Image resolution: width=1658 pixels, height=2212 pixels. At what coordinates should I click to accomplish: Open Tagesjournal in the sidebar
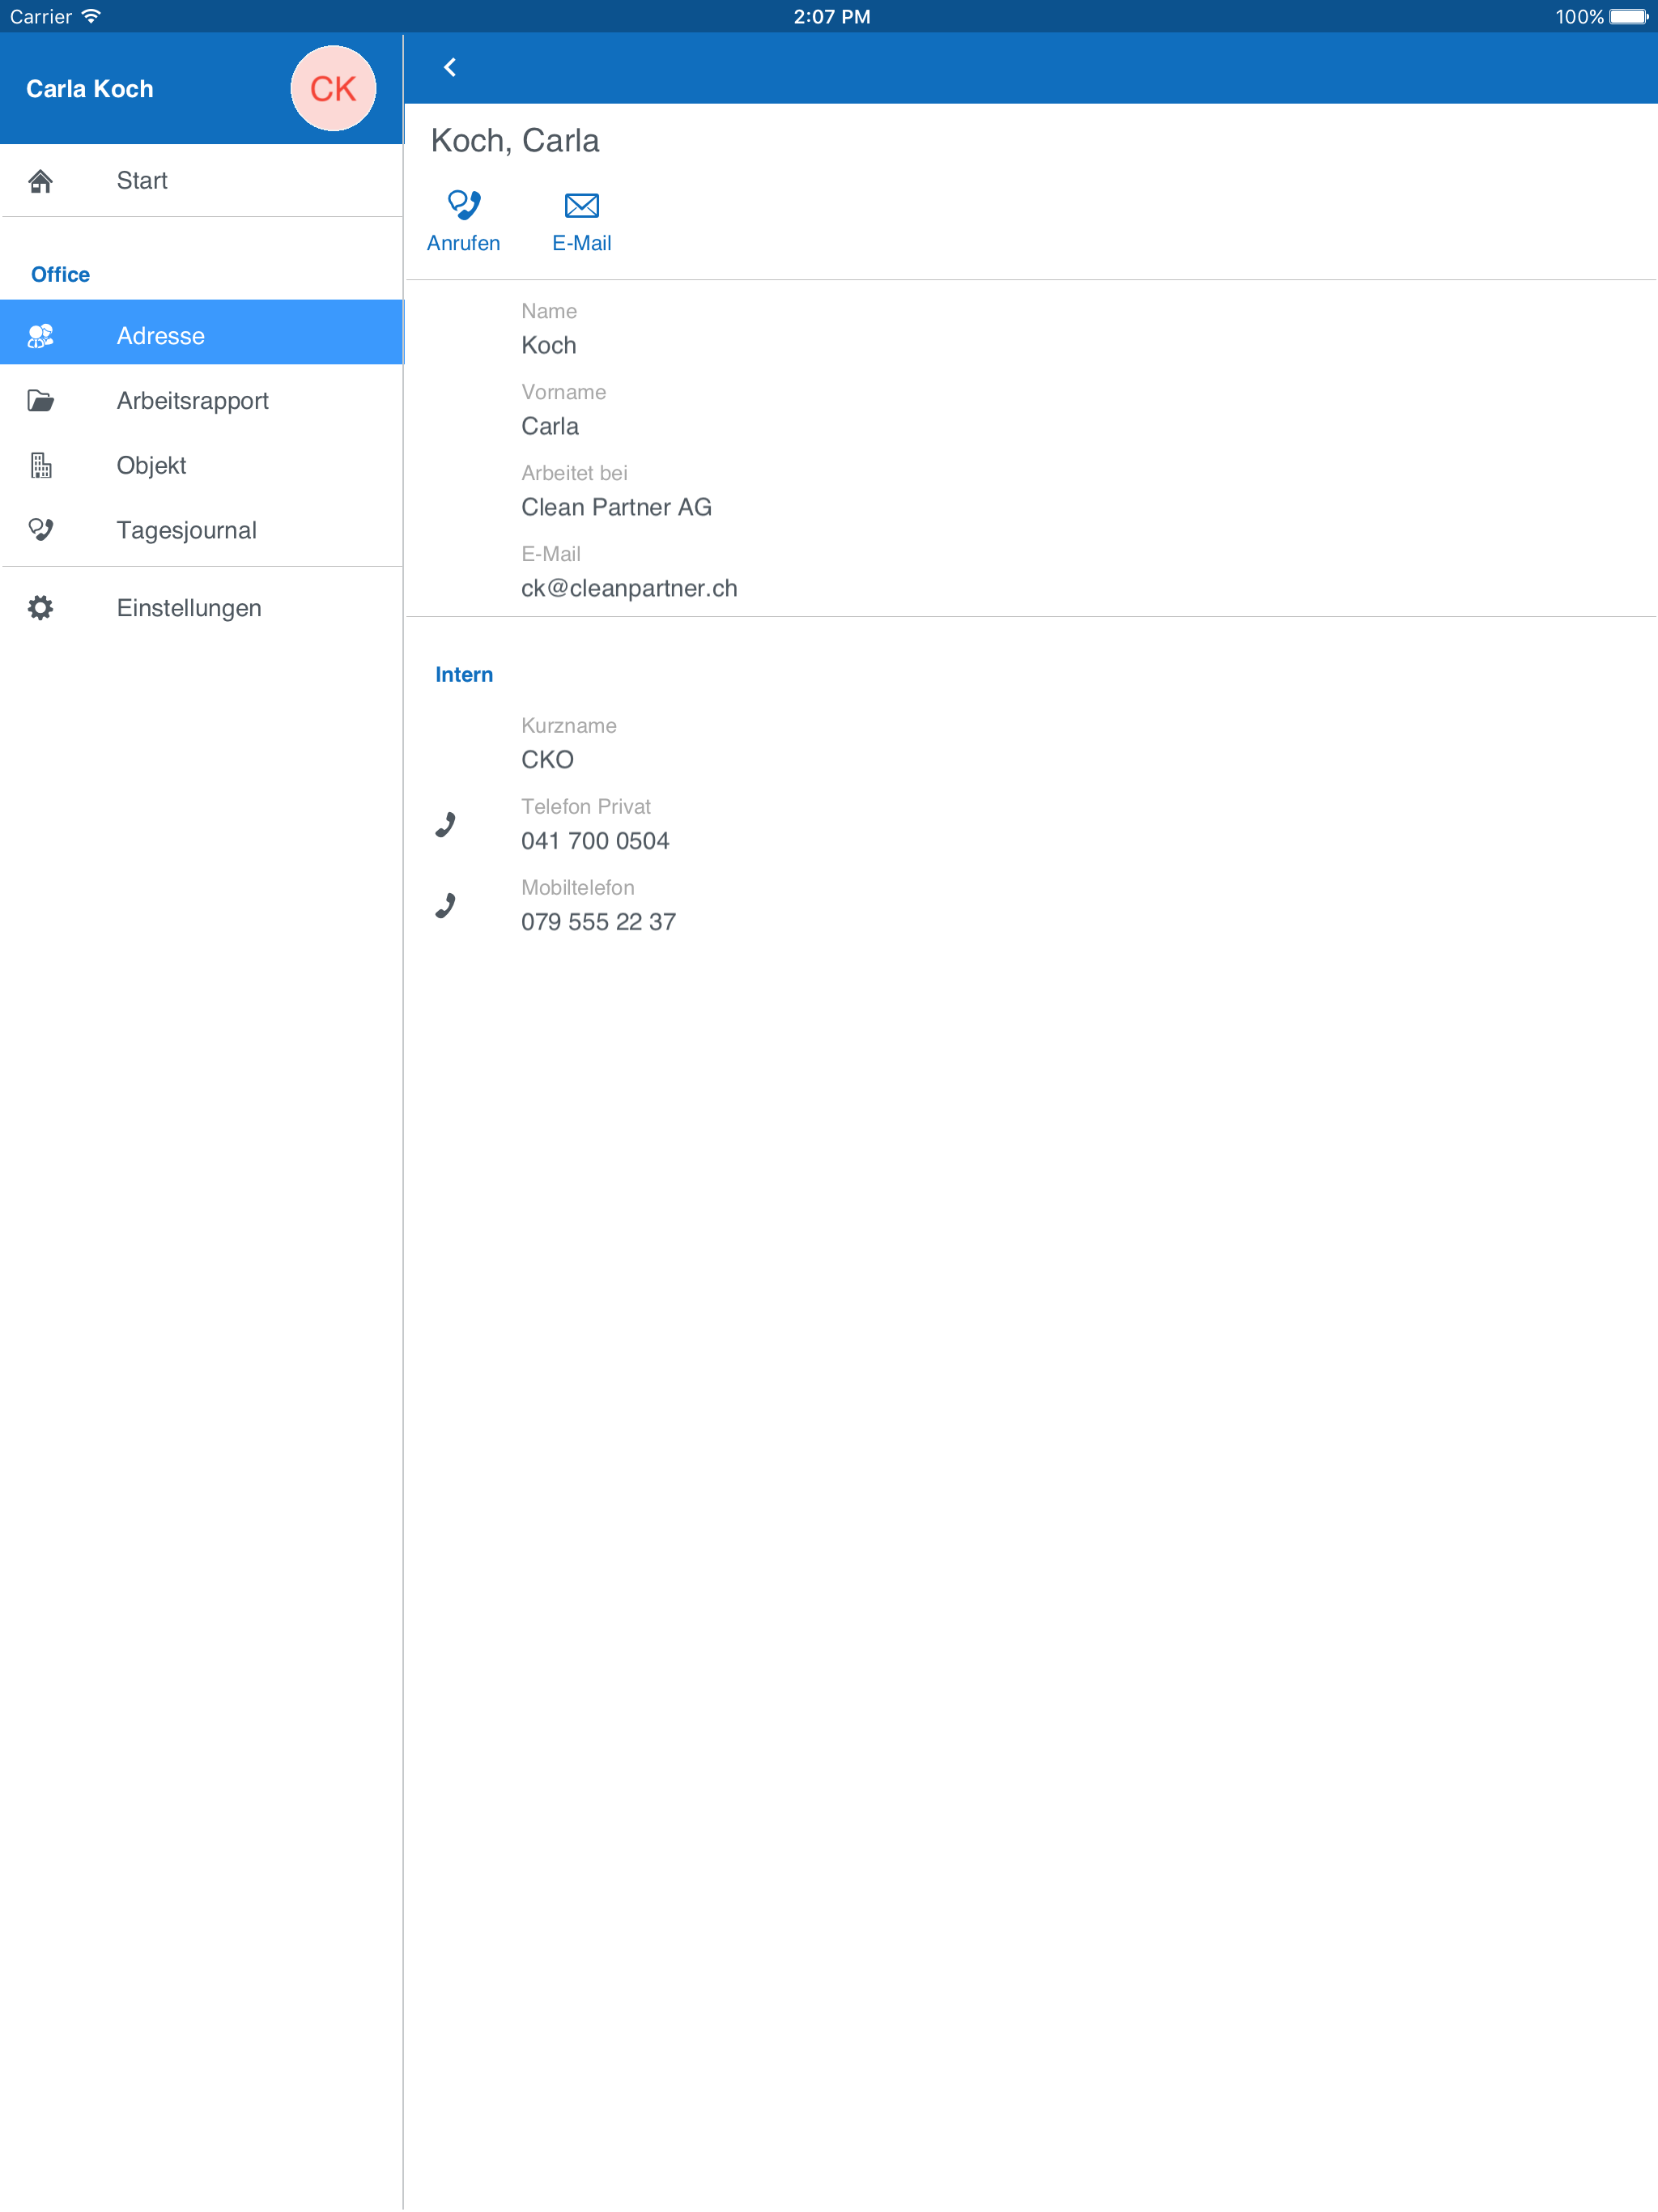click(202, 530)
